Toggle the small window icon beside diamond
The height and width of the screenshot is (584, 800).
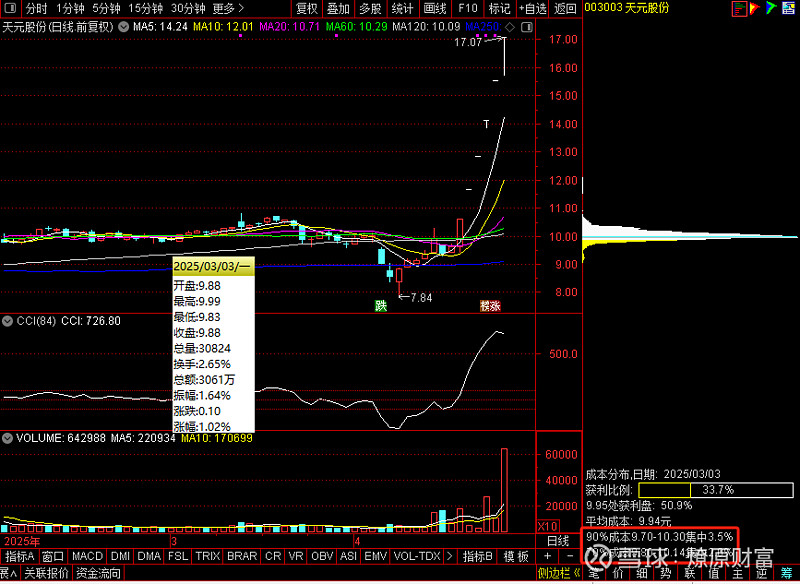pos(527,27)
